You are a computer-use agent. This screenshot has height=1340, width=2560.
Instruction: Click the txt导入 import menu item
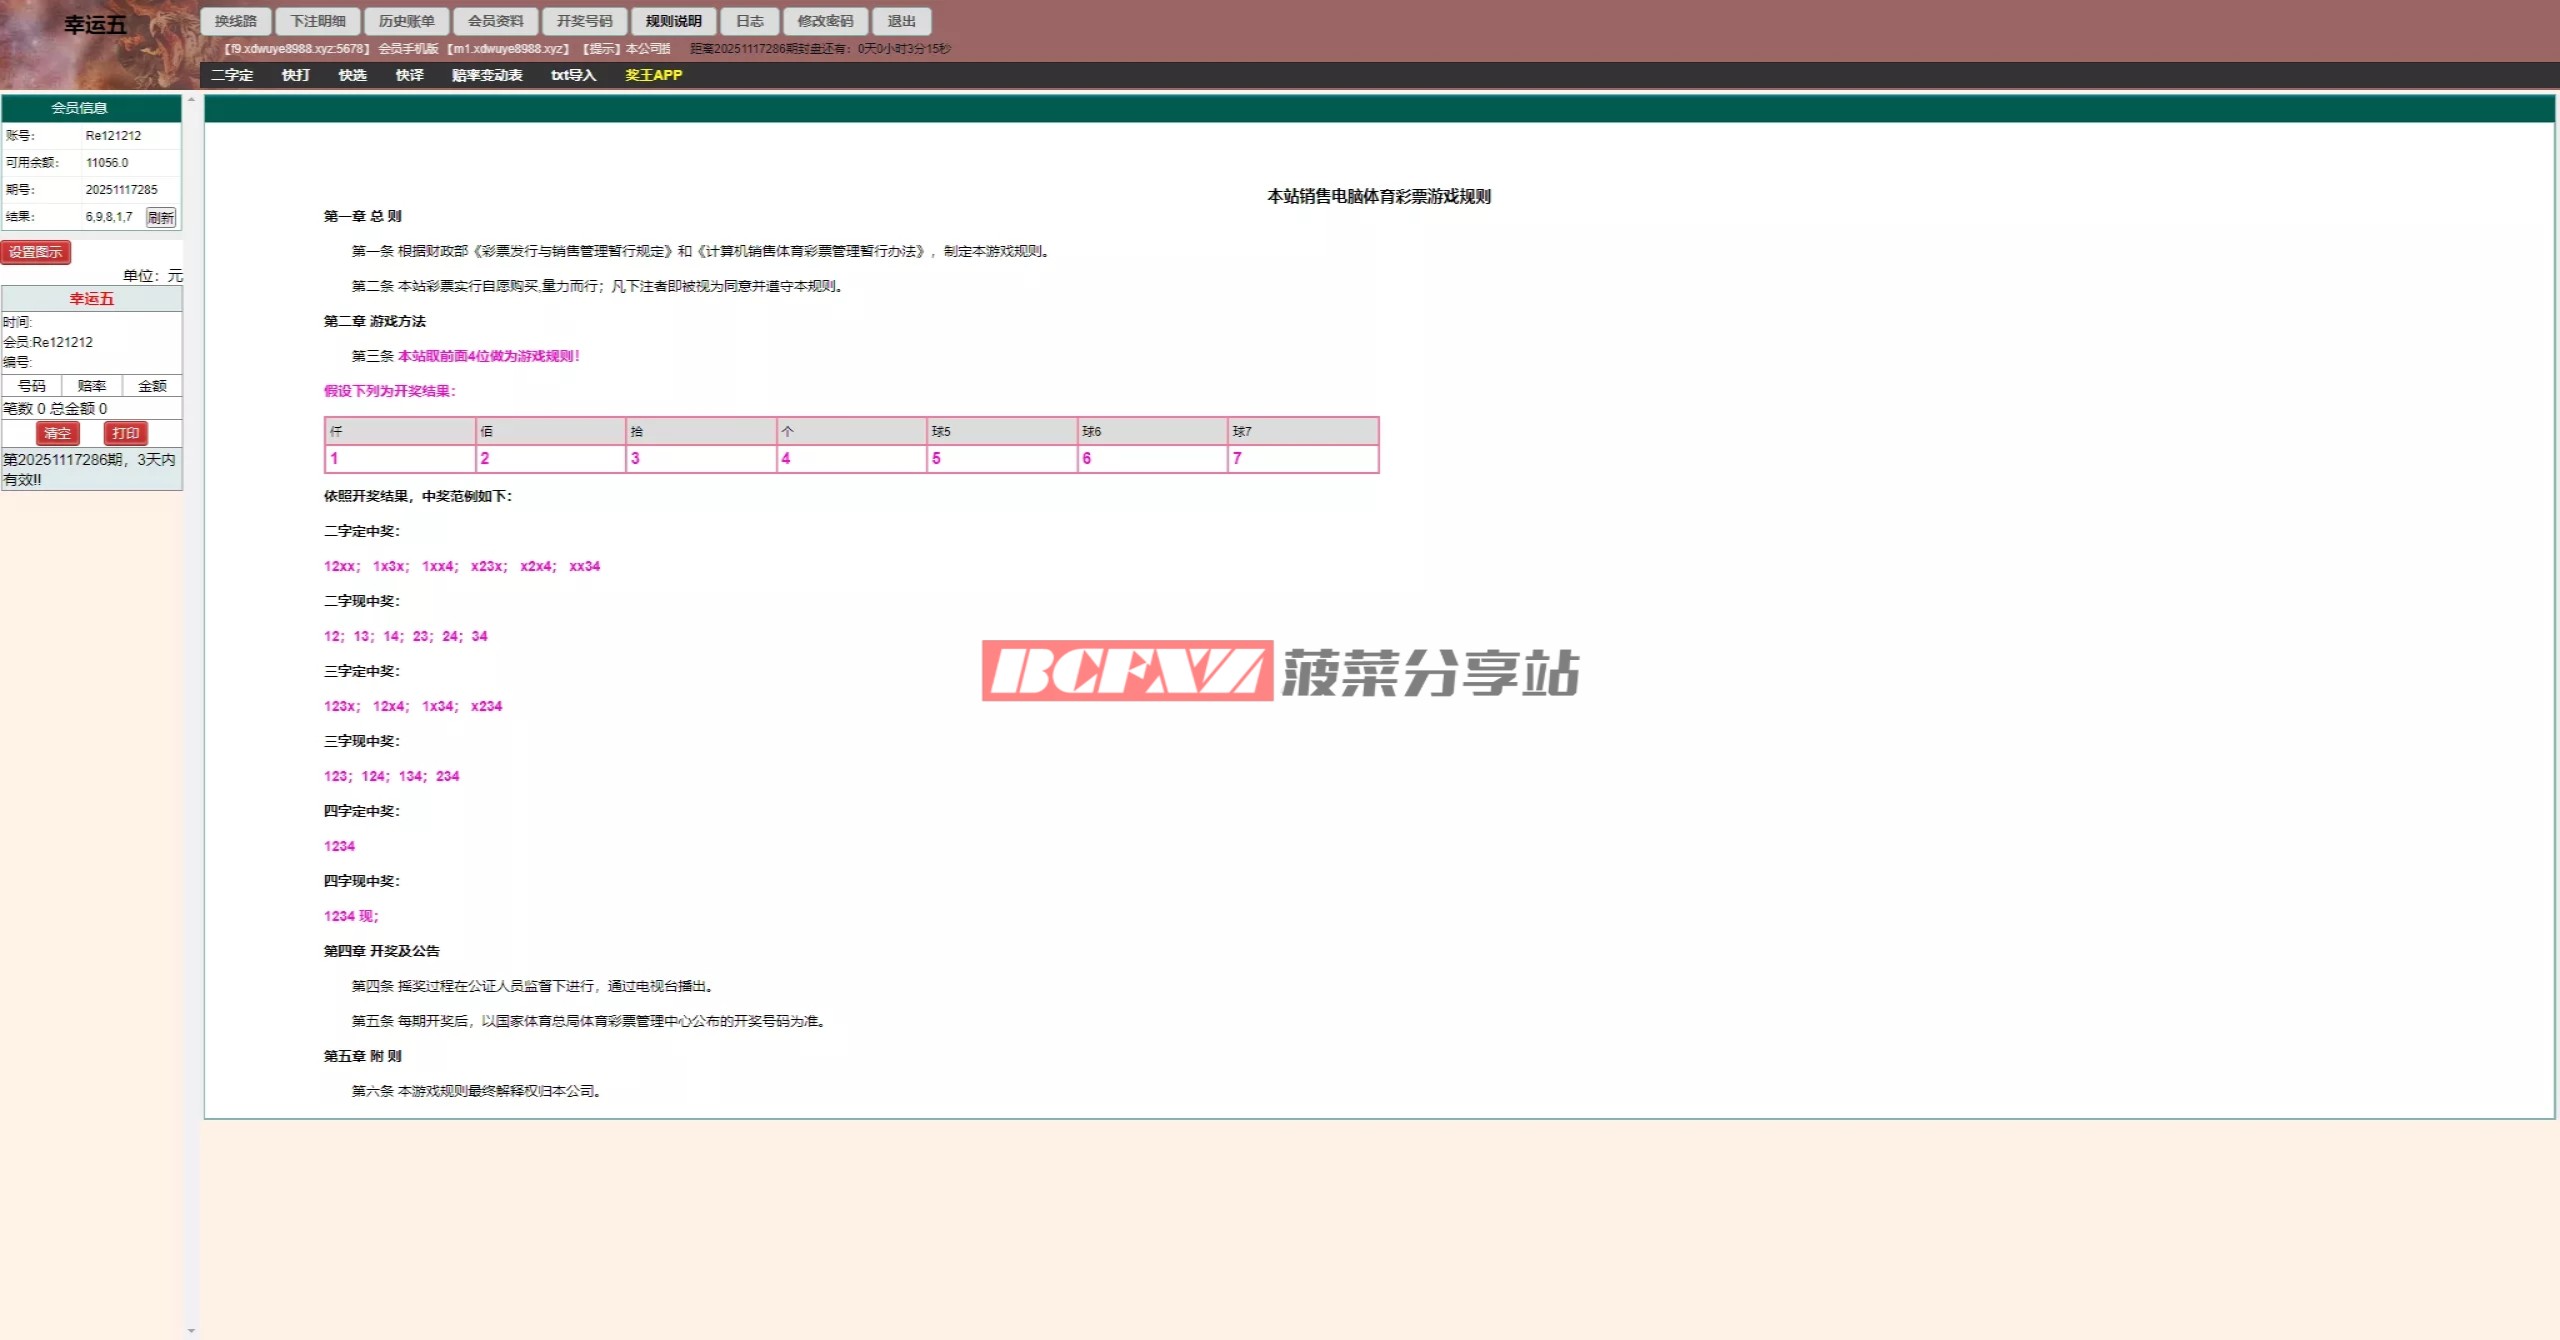coord(573,75)
